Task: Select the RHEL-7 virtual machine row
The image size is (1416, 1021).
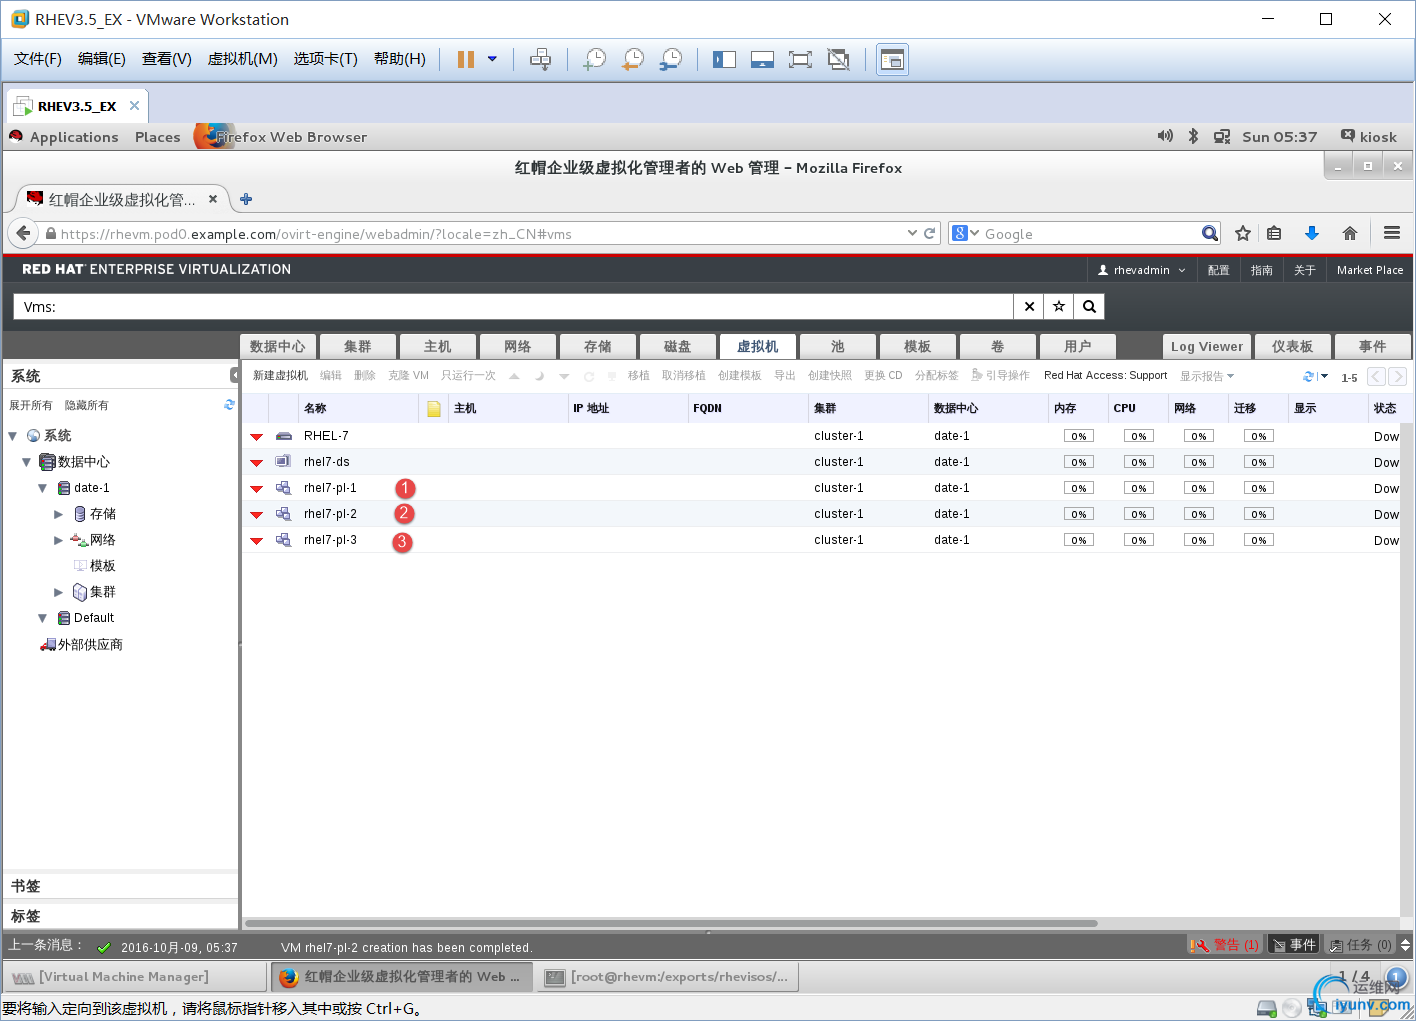Action: (x=820, y=436)
